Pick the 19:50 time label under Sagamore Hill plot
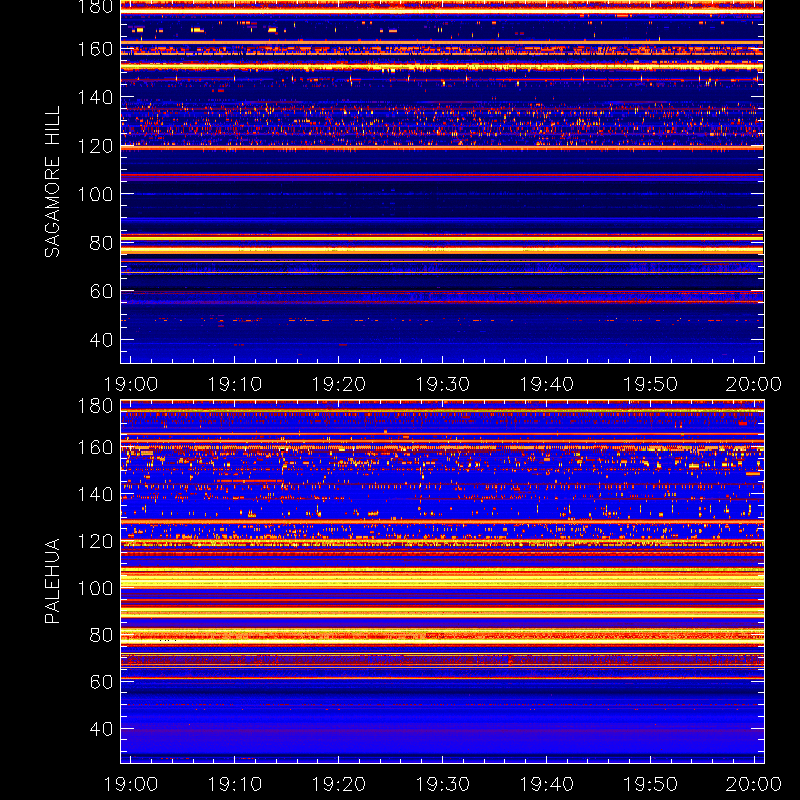 [x=651, y=384]
